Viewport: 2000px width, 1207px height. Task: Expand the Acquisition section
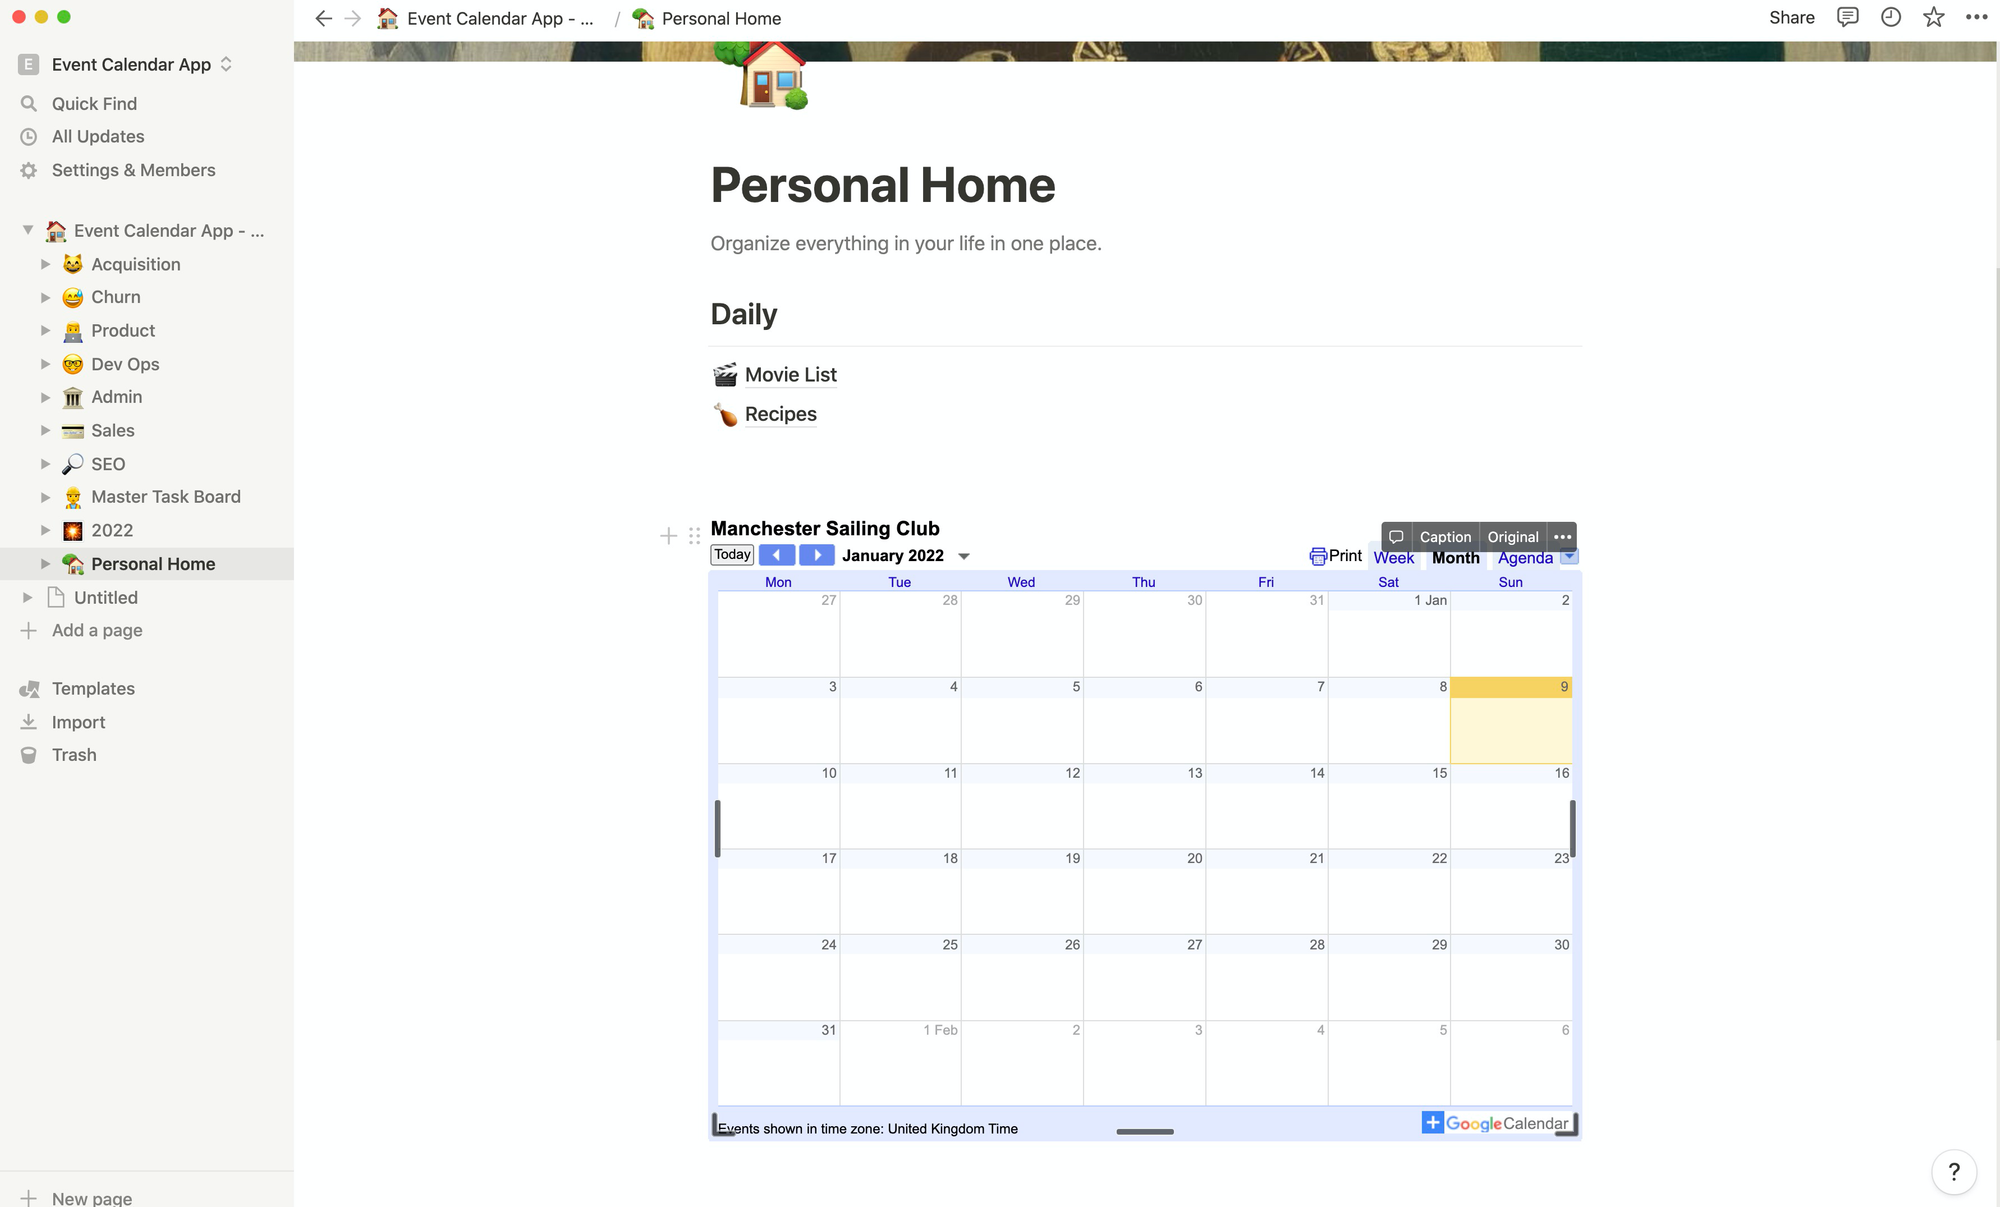coord(43,263)
